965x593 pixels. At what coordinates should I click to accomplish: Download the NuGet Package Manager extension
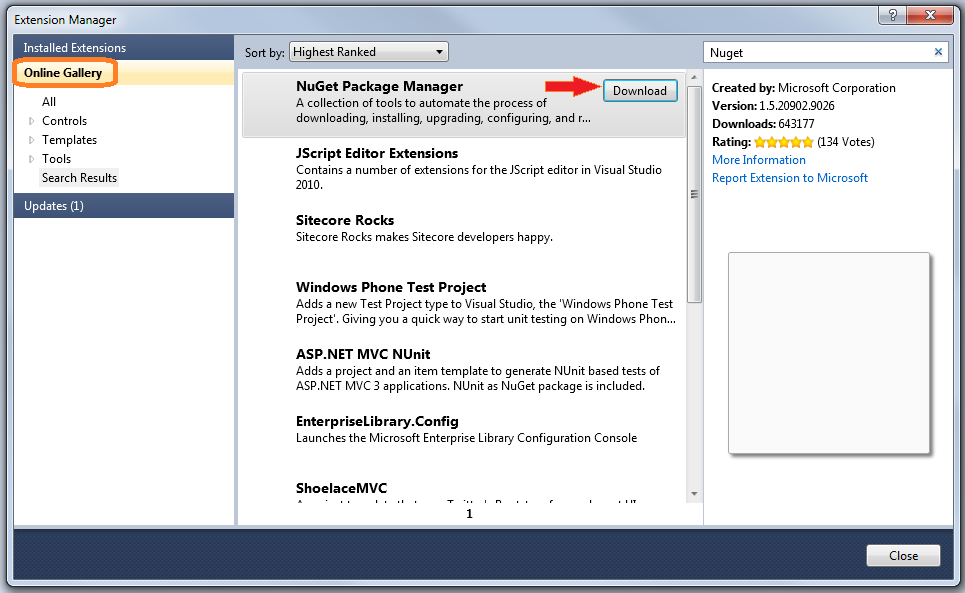(x=640, y=90)
